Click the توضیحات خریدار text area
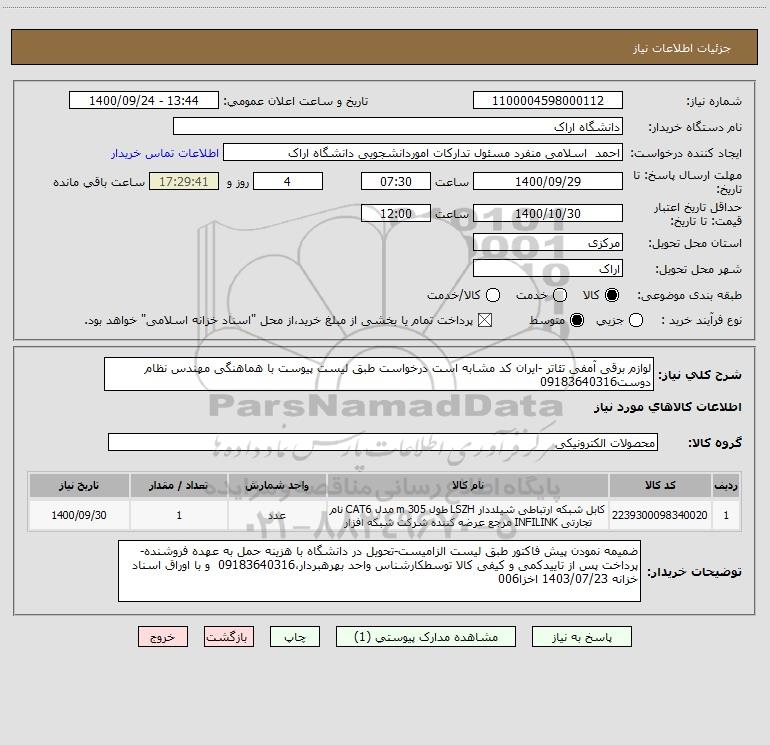The image size is (770, 745). click(379, 571)
